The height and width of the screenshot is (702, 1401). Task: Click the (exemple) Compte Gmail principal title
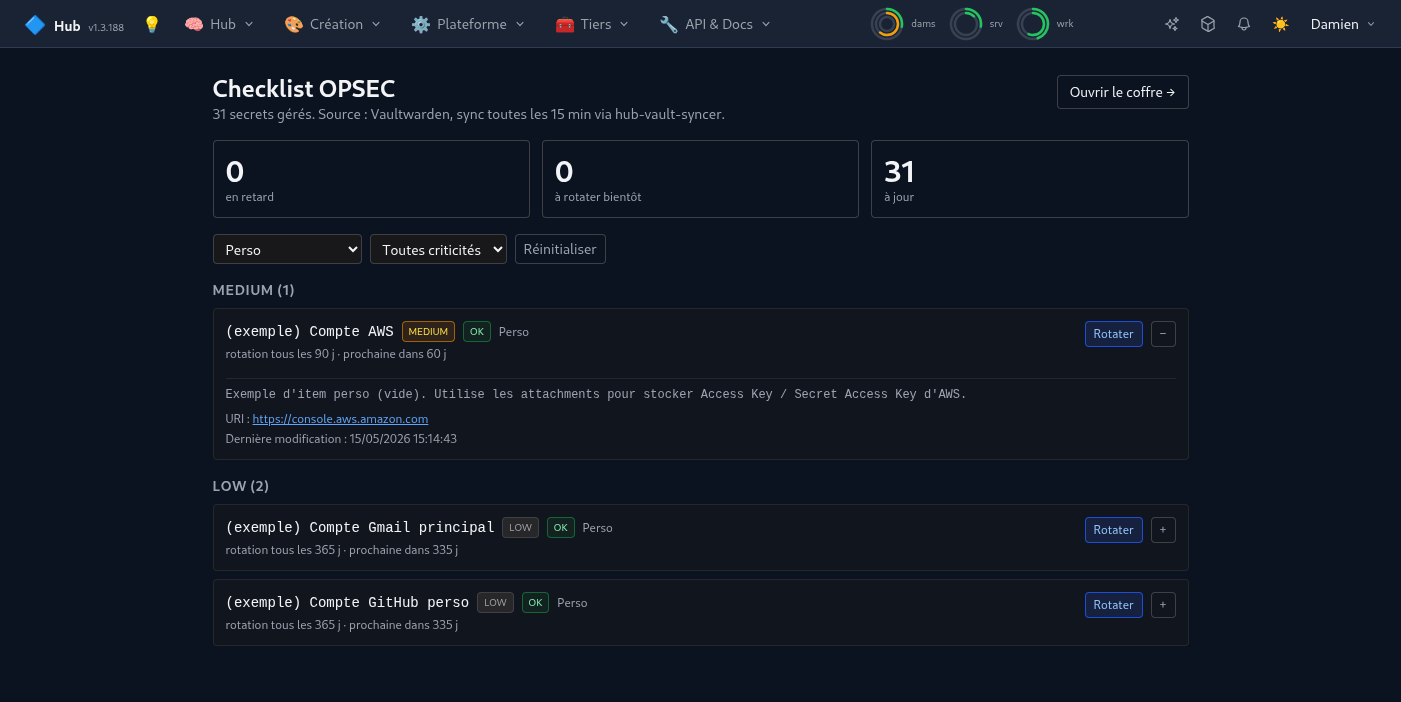(360, 527)
